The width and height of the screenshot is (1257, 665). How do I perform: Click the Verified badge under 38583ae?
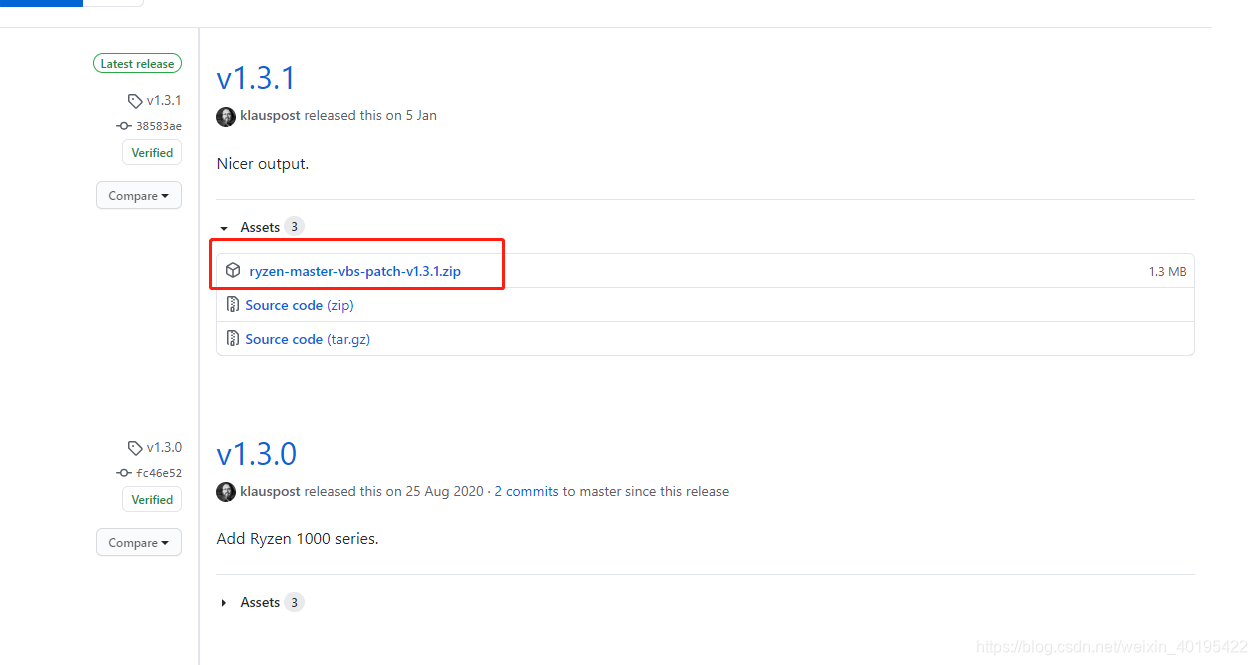tap(152, 153)
